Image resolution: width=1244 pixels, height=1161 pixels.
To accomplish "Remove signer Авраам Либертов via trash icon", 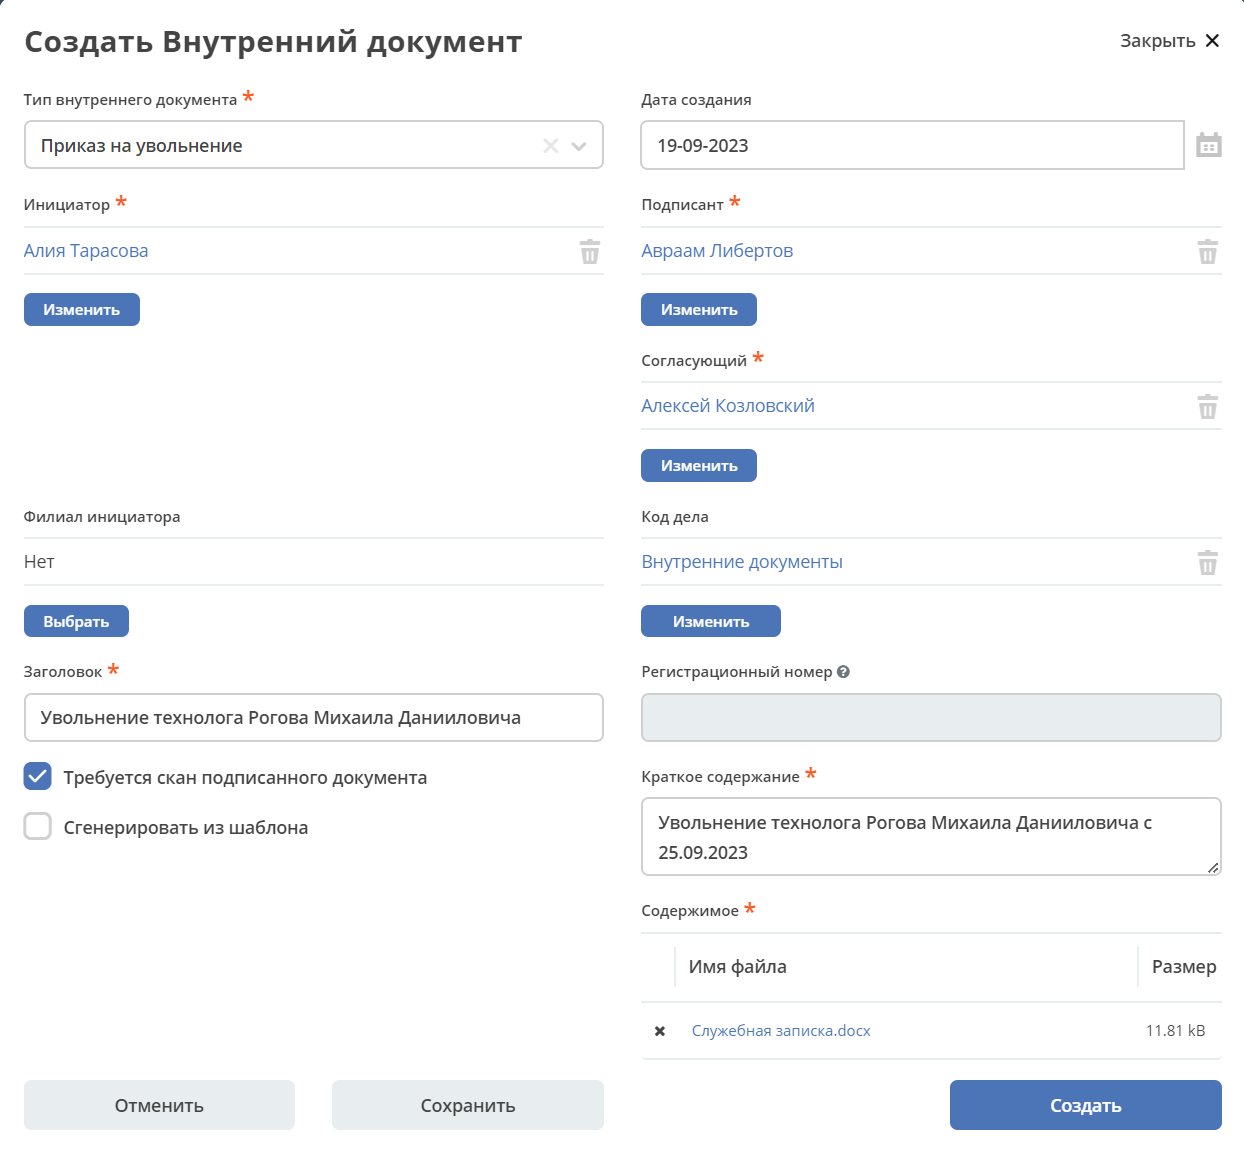I will 1208,251.
